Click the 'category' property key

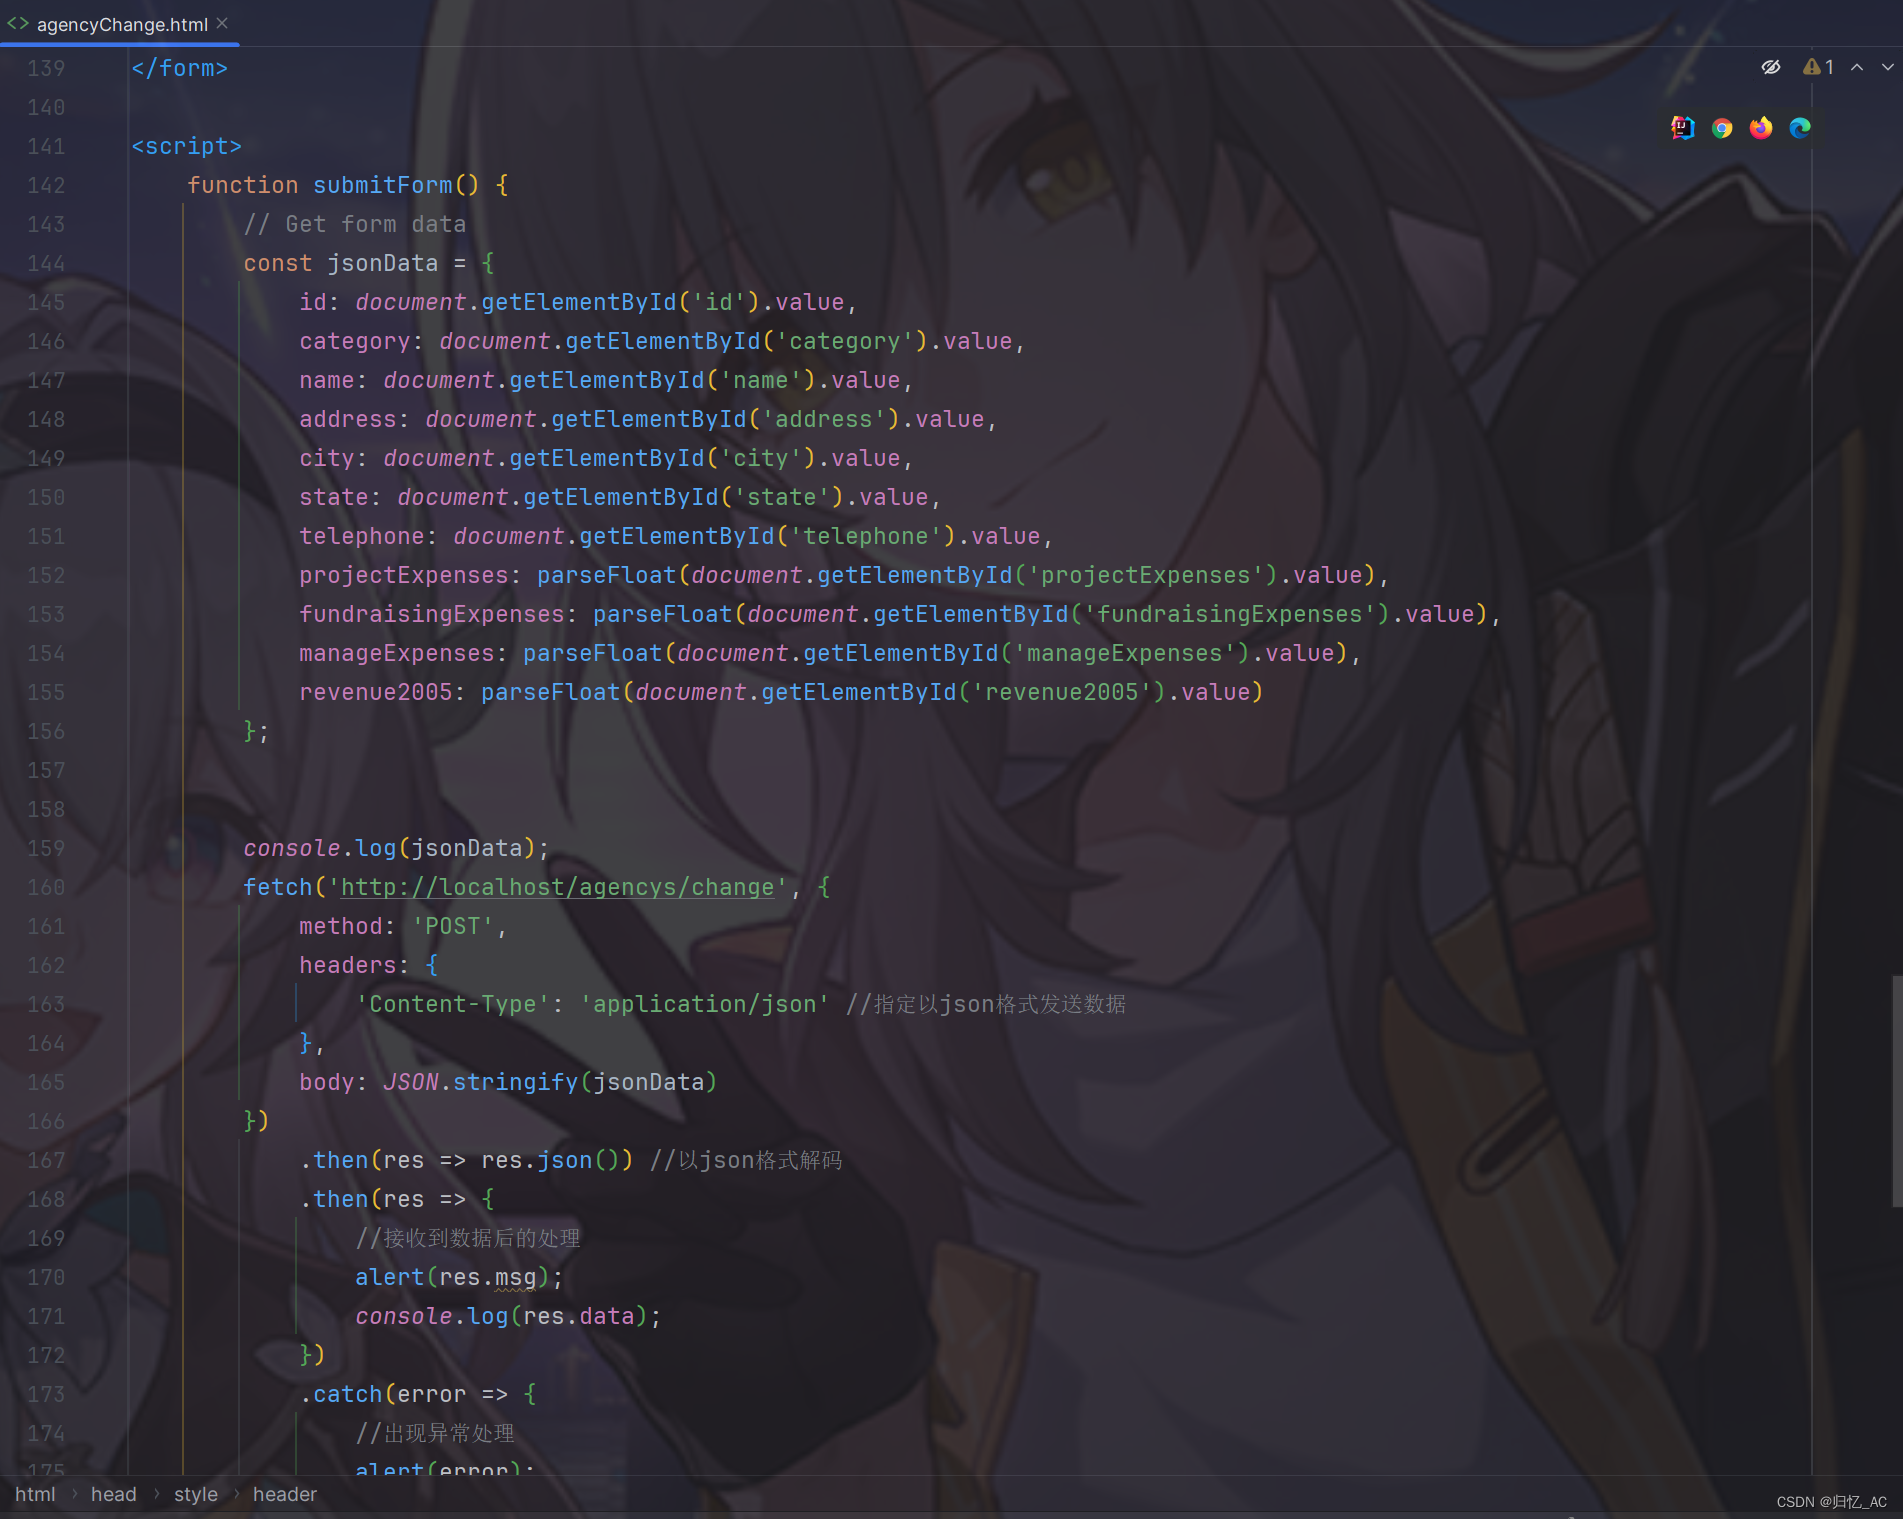coord(355,341)
